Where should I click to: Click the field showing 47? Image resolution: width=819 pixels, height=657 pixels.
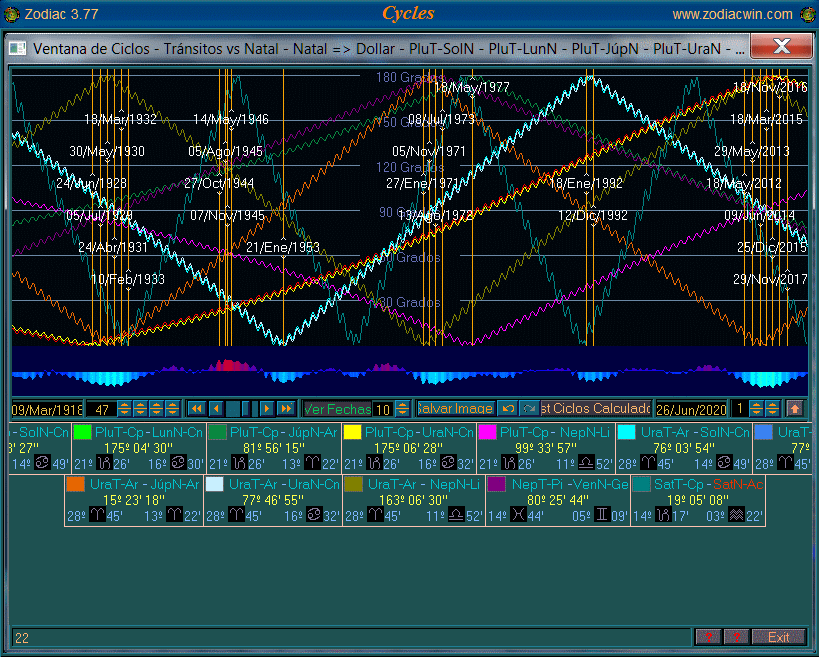[x=101, y=409]
